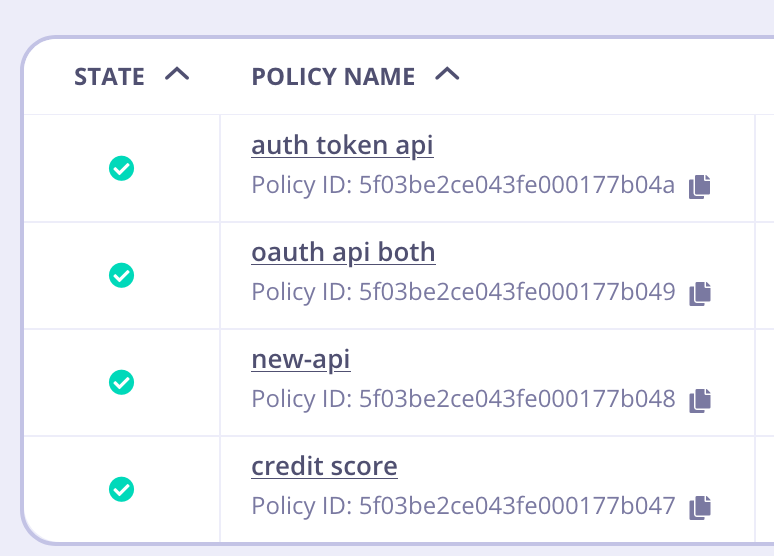
Task: Copy policy ID for auth token api
Action: pyautogui.click(x=700, y=186)
